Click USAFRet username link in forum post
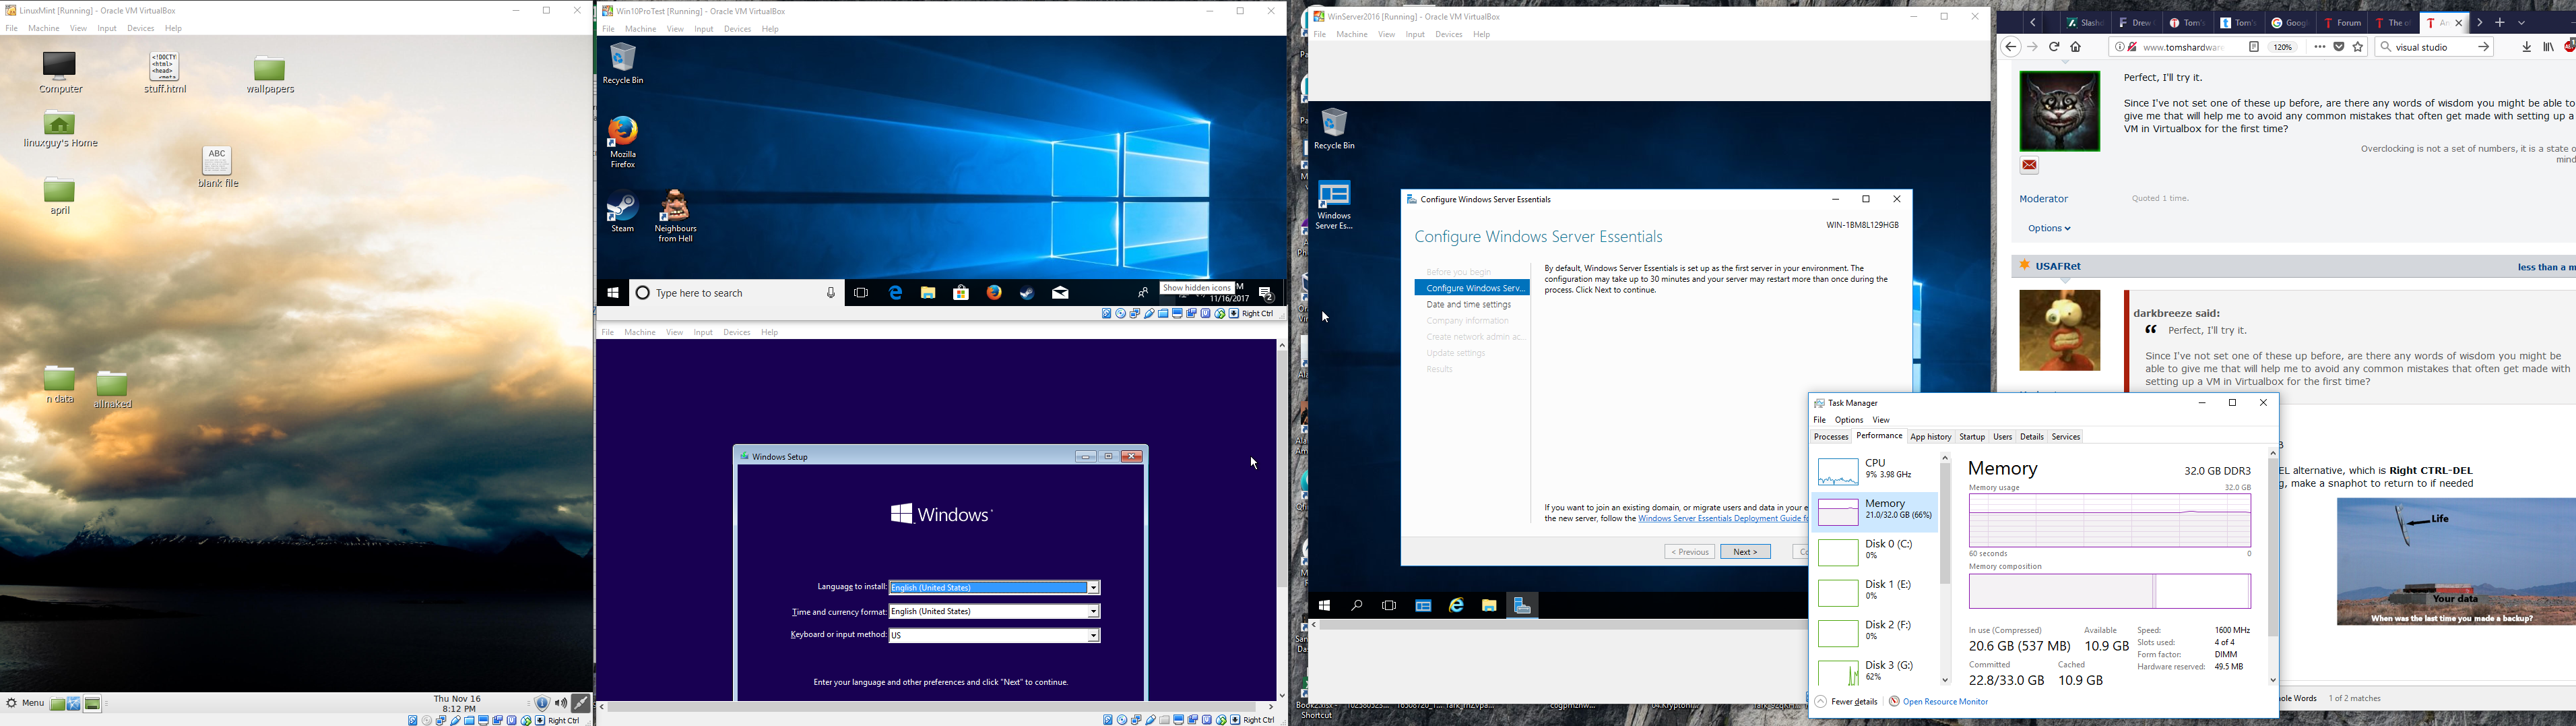 pos(2058,267)
